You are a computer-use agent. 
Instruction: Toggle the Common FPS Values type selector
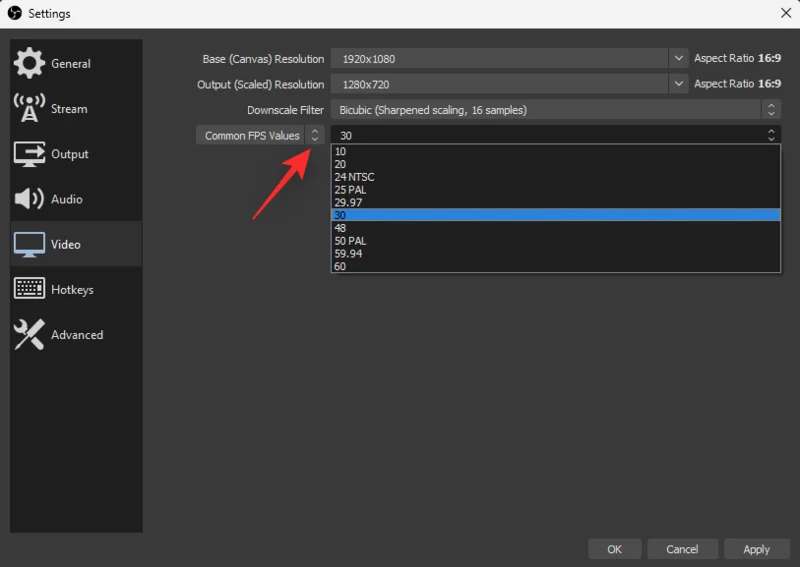(315, 135)
